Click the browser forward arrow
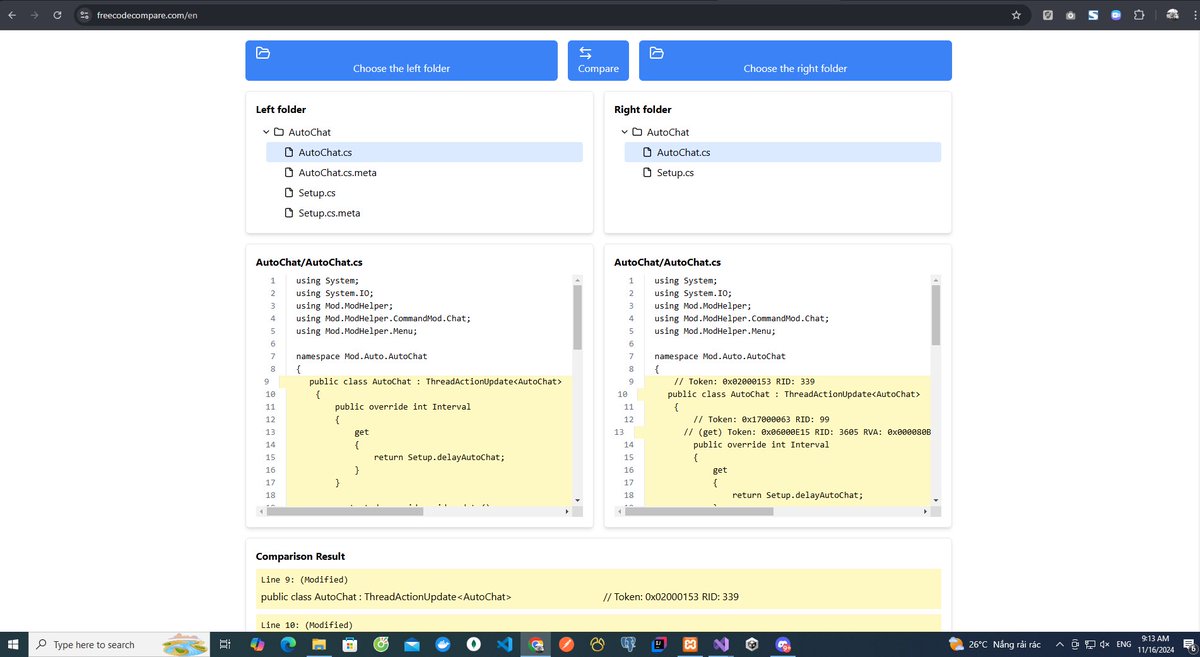 pyautogui.click(x=35, y=16)
